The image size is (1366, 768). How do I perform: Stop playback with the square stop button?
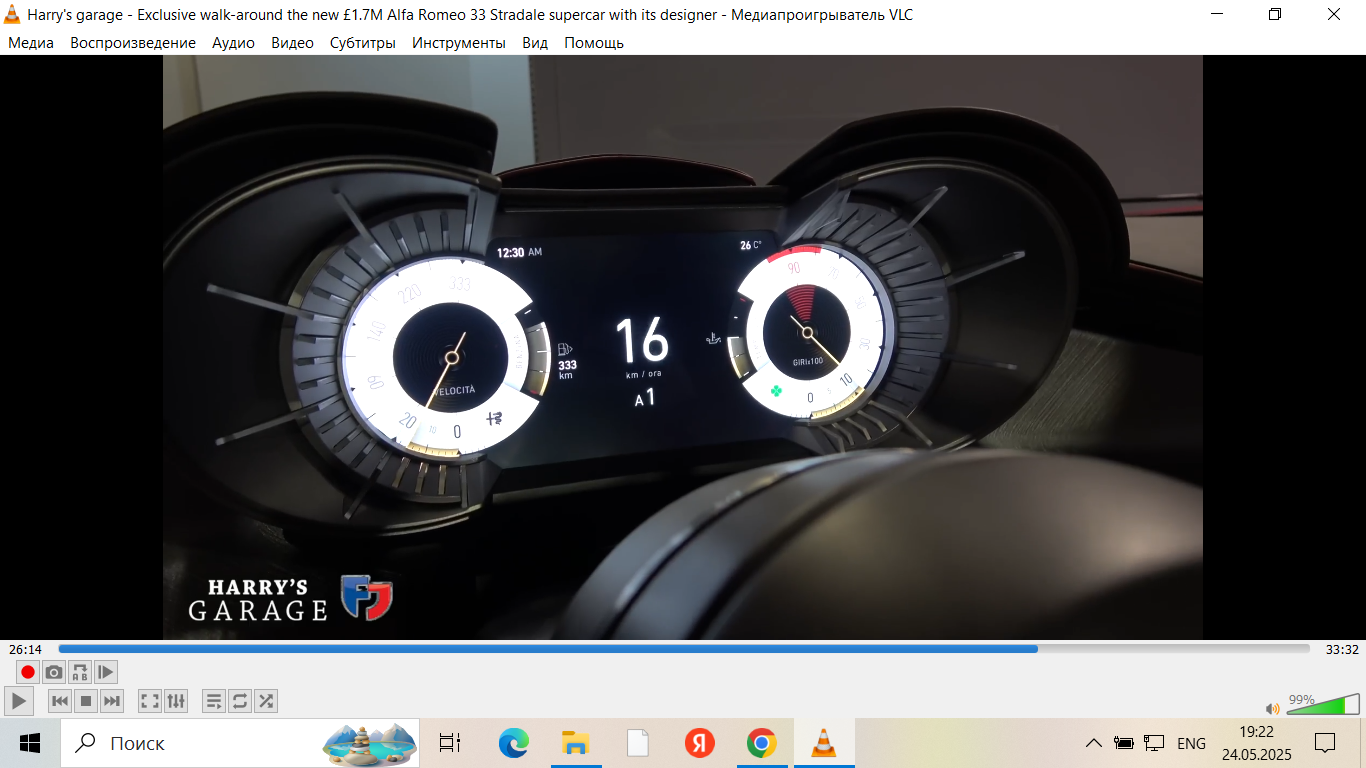click(86, 701)
